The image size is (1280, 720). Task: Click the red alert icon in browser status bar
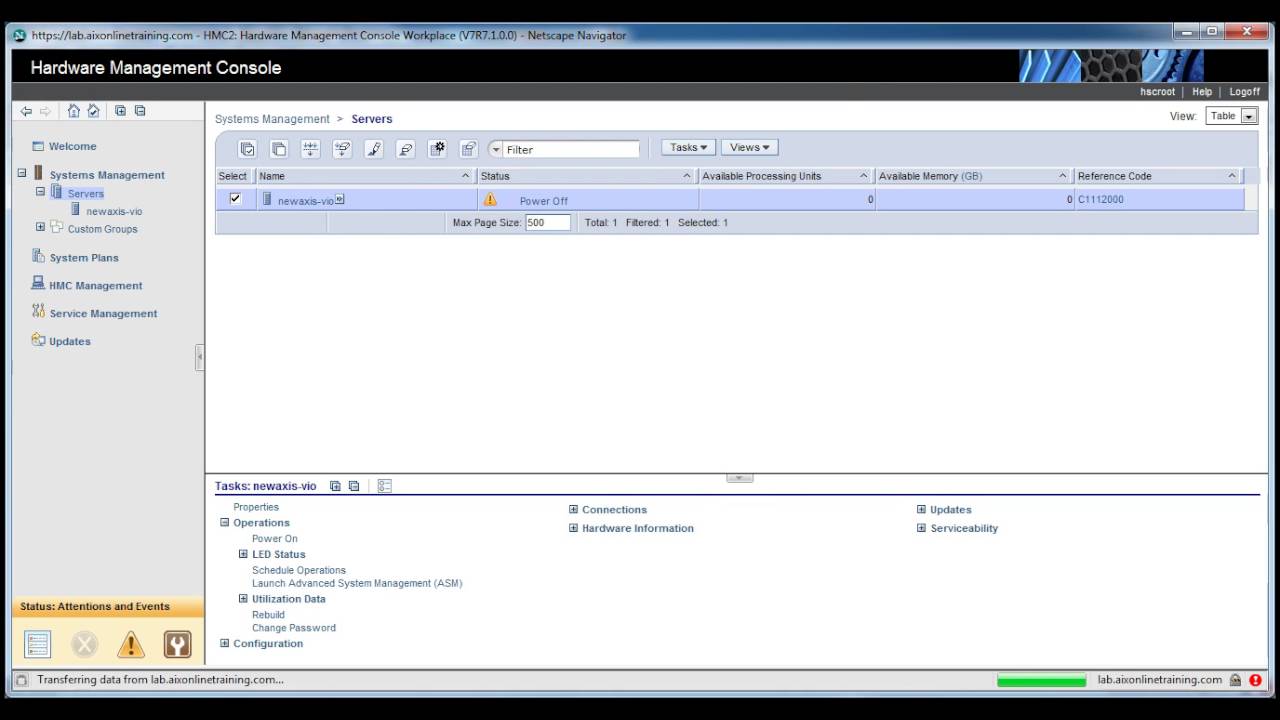point(1255,680)
